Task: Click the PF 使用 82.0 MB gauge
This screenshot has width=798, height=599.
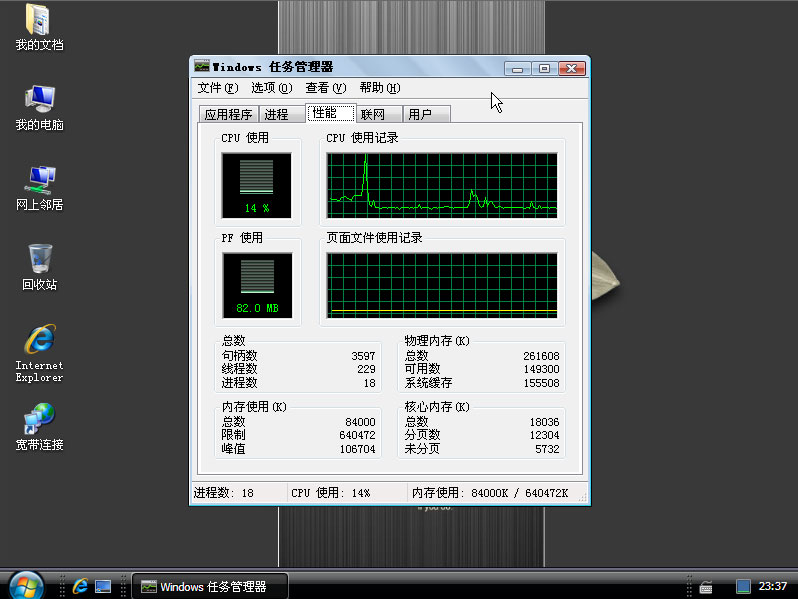Action: coord(258,286)
